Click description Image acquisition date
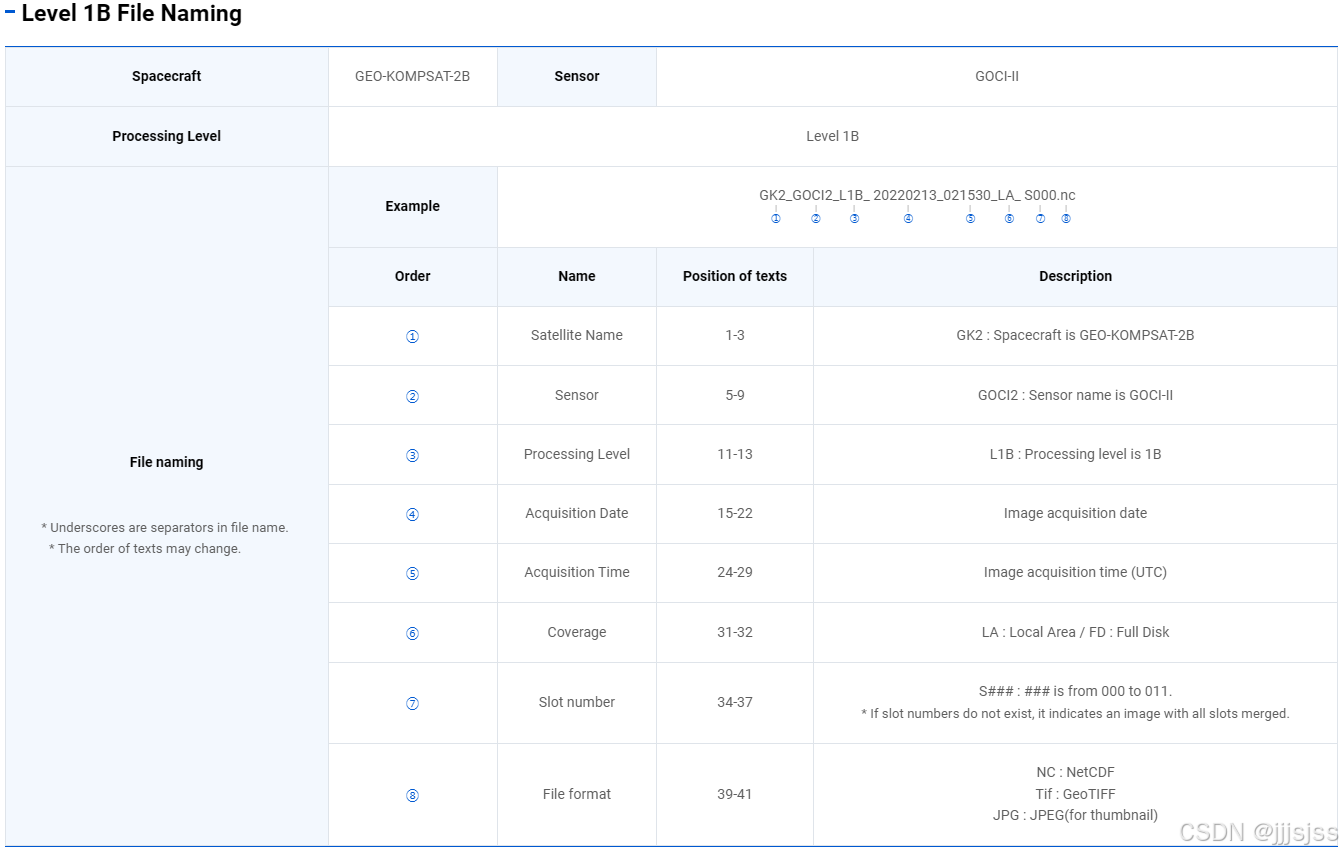 coord(1075,513)
